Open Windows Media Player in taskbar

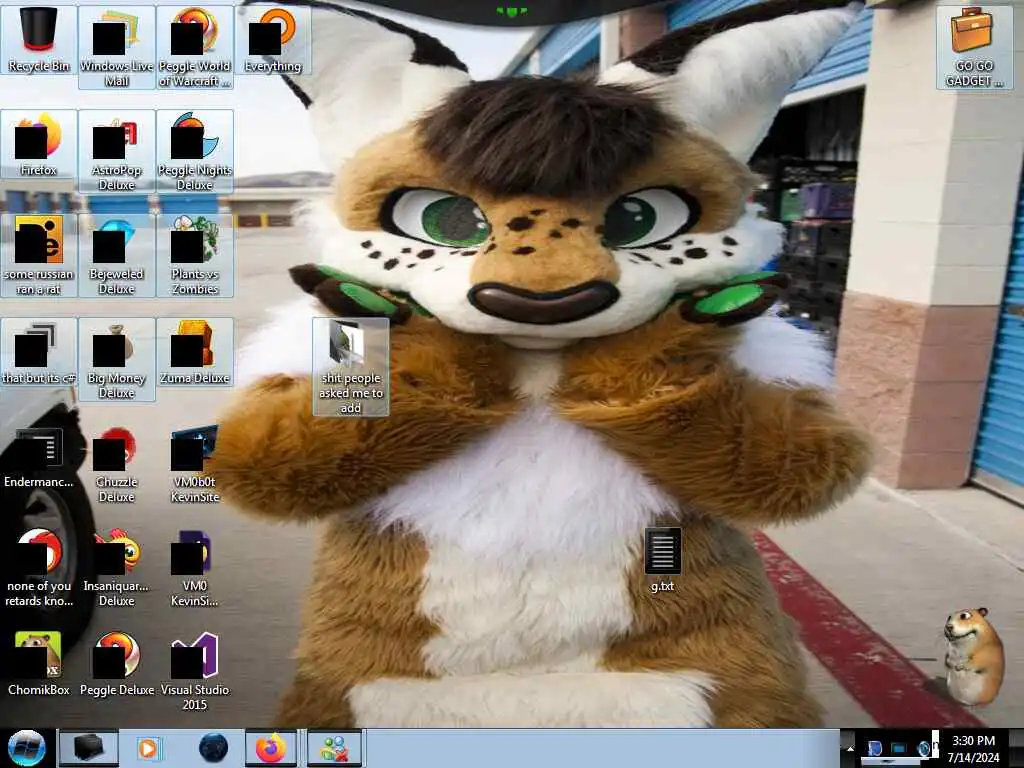(x=150, y=748)
